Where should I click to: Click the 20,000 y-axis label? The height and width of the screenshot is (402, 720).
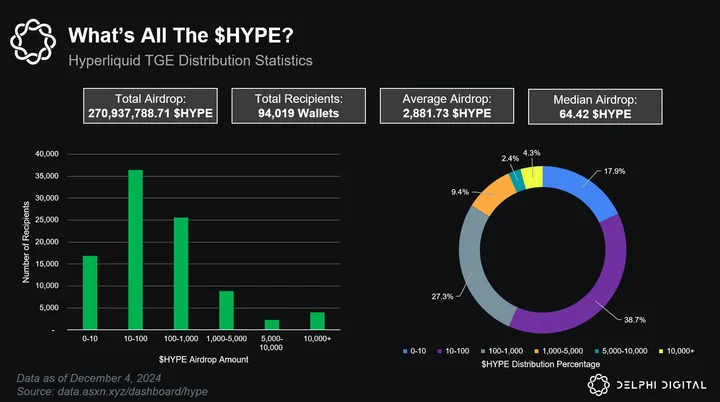point(47,242)
